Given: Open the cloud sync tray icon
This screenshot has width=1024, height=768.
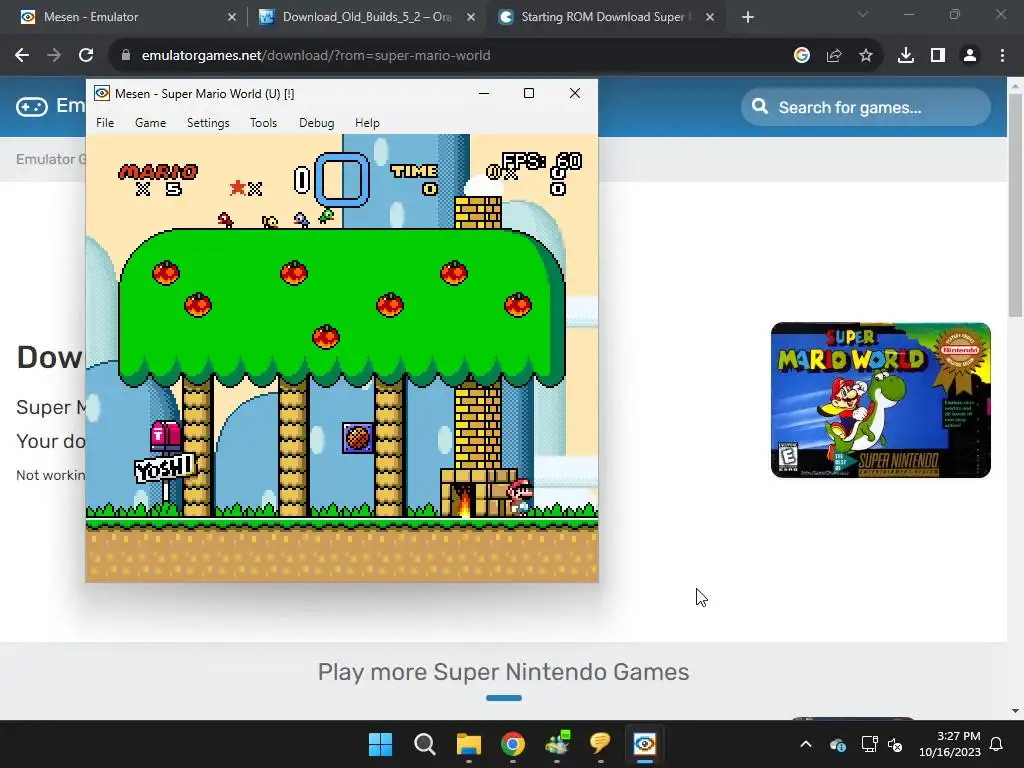Looking at the screenshot, I should [x=838, y=744].
